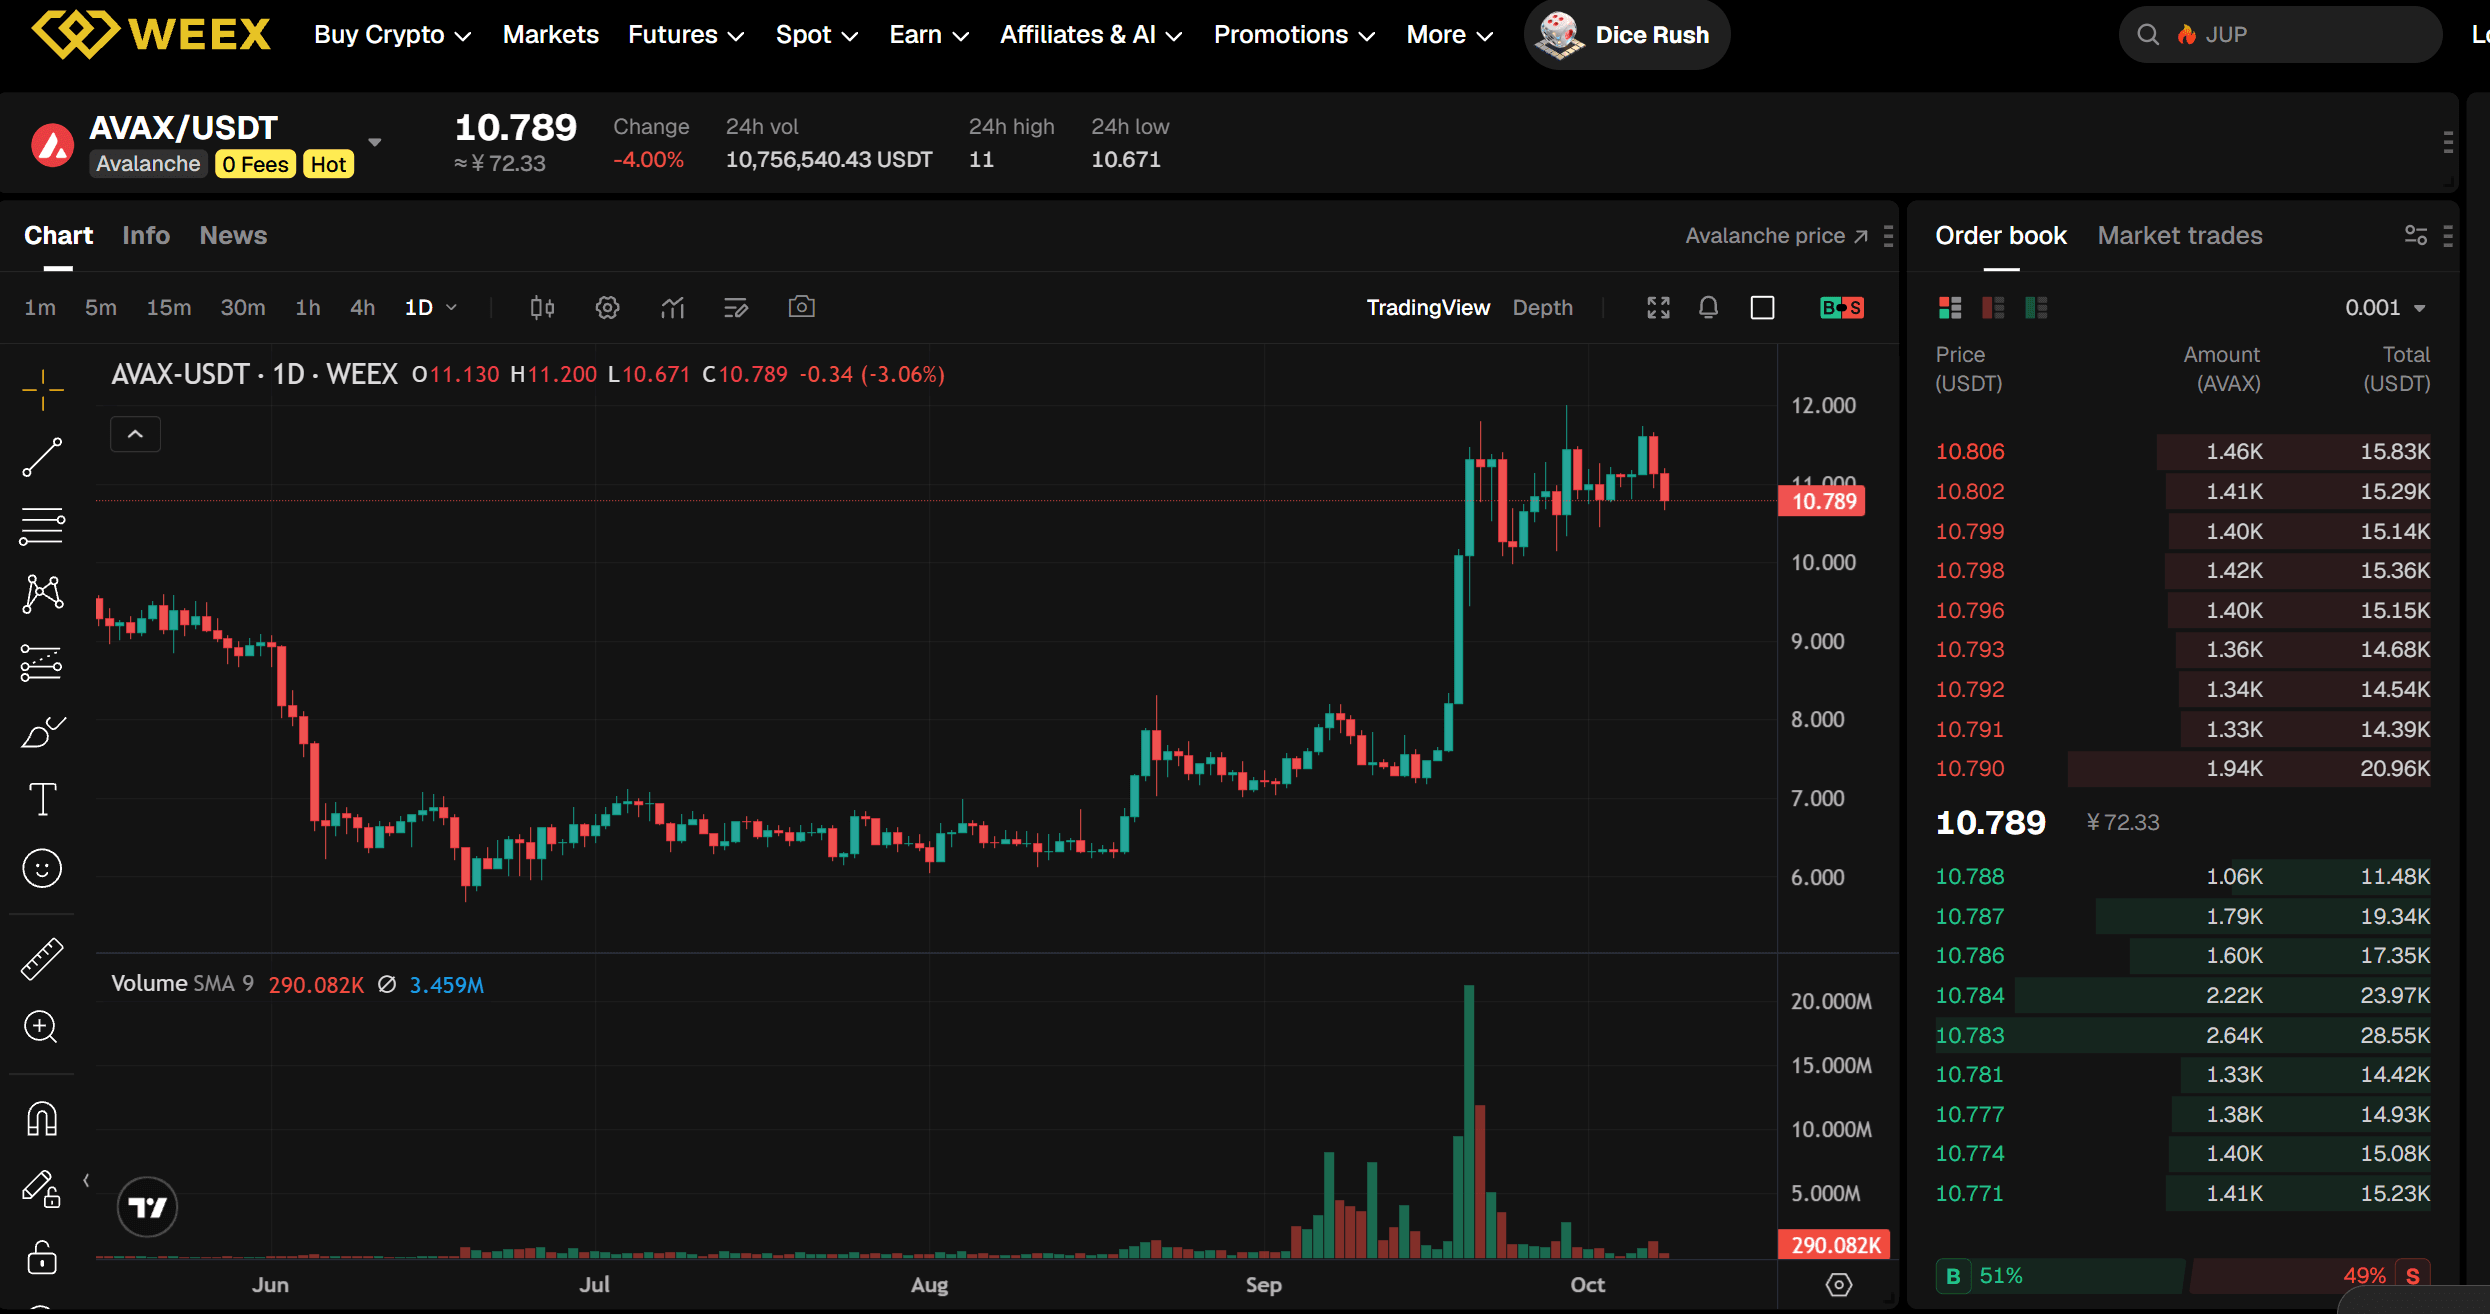Toggle lock all drawing tools
The image size is (2490, 1314).
(42, 1258)
